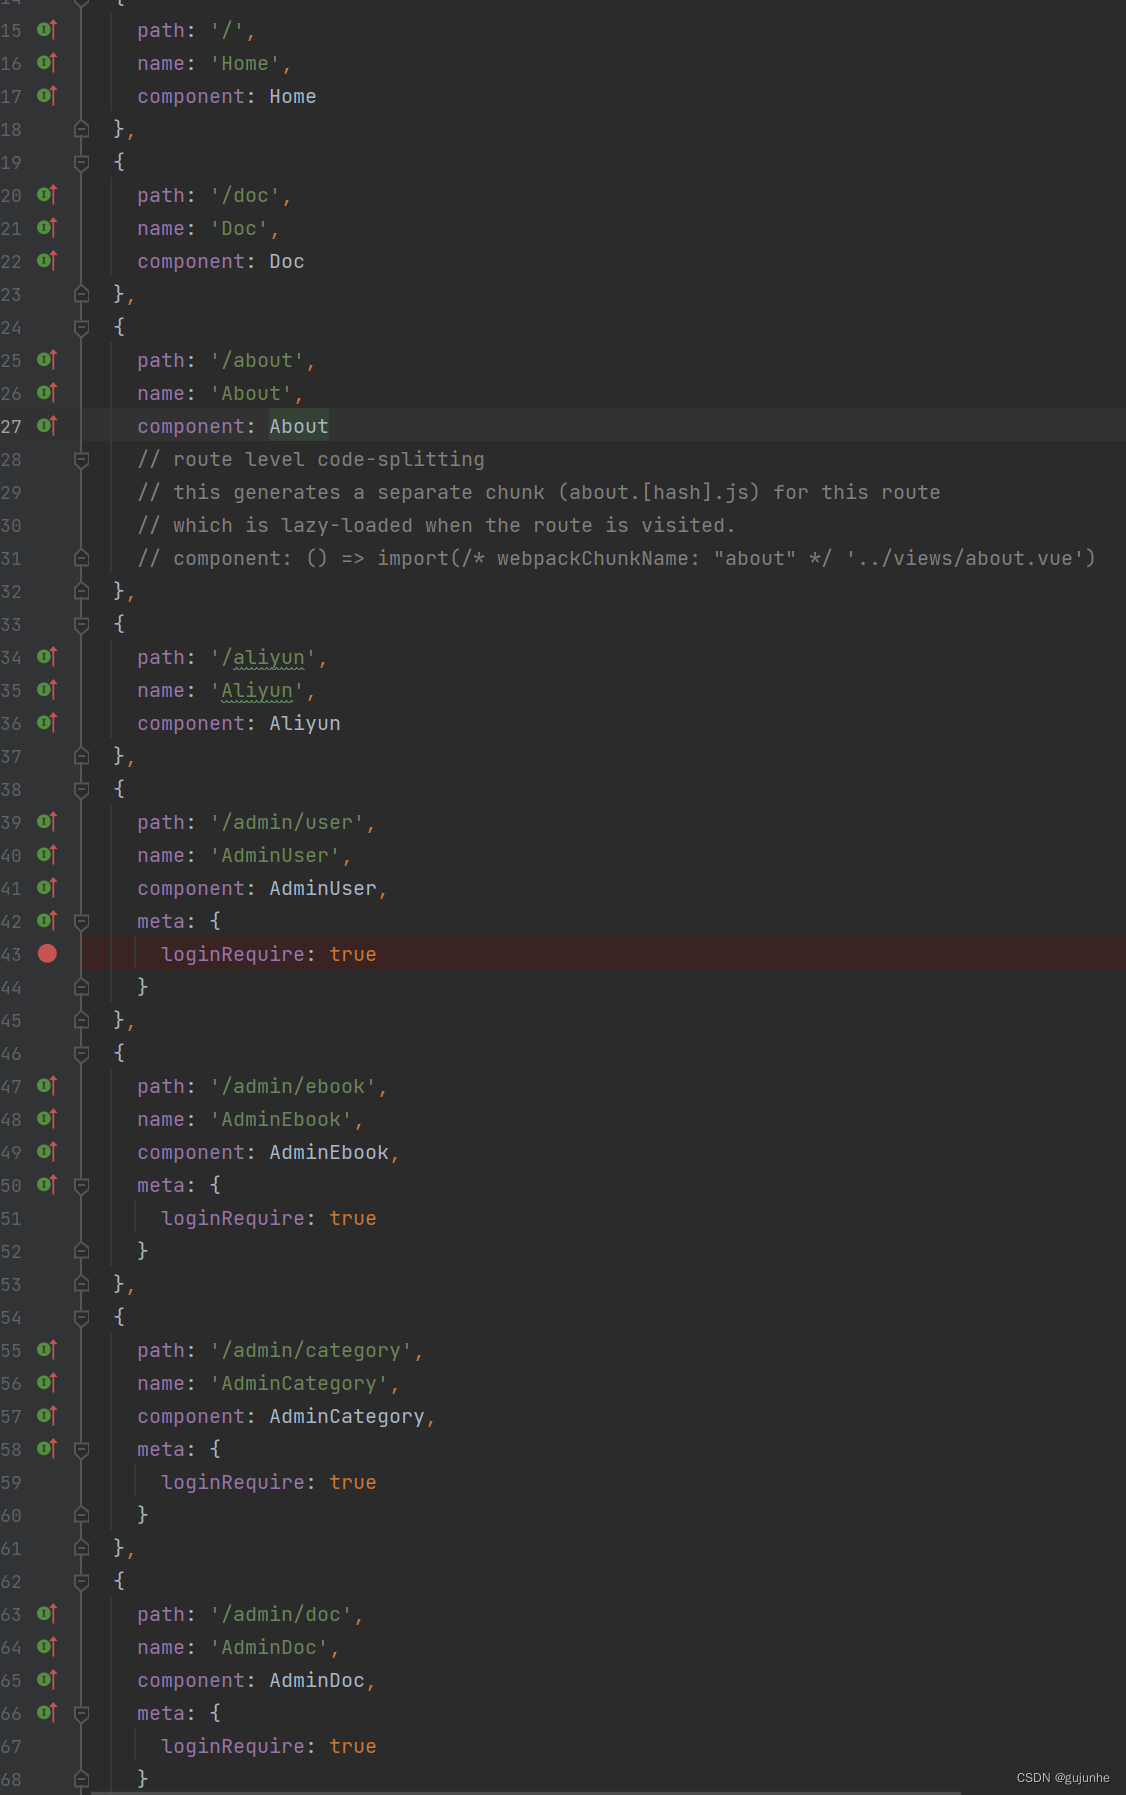
Task: Click the implements gutter icon on line 35
Action: point(47,690)
